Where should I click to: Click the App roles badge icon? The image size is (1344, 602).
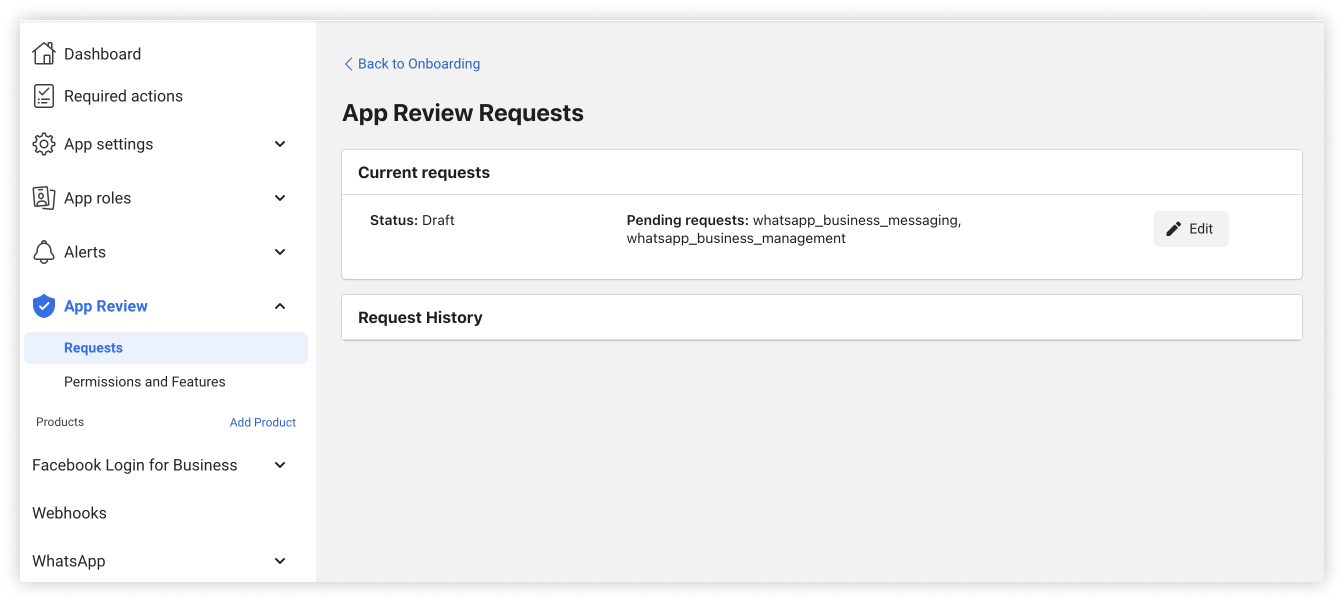tap(43, 197)
